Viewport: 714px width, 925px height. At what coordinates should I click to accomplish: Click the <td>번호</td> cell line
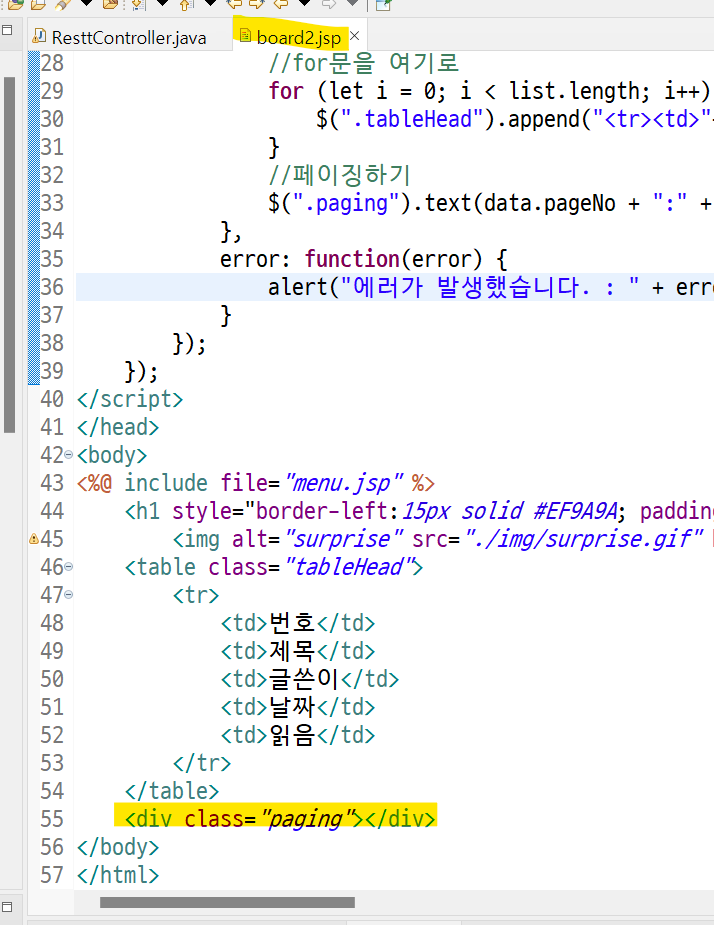point(298,623)
